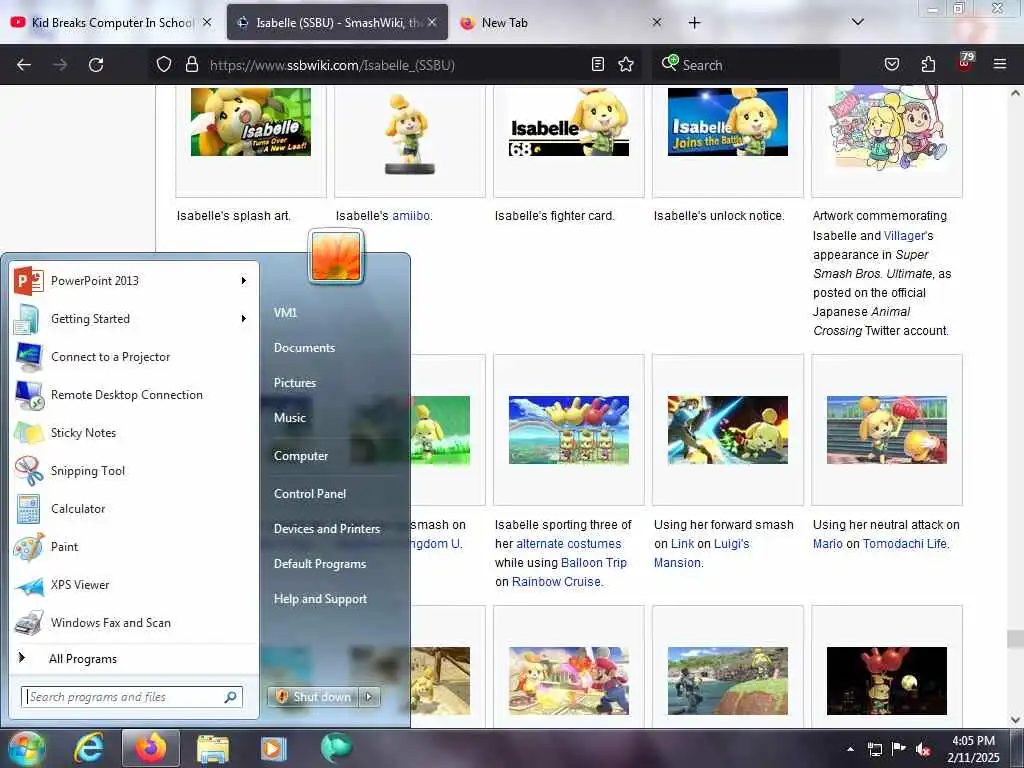Click the user account flower picture
This screenshot has height=768, width=1024.
(x=336, y=256)
